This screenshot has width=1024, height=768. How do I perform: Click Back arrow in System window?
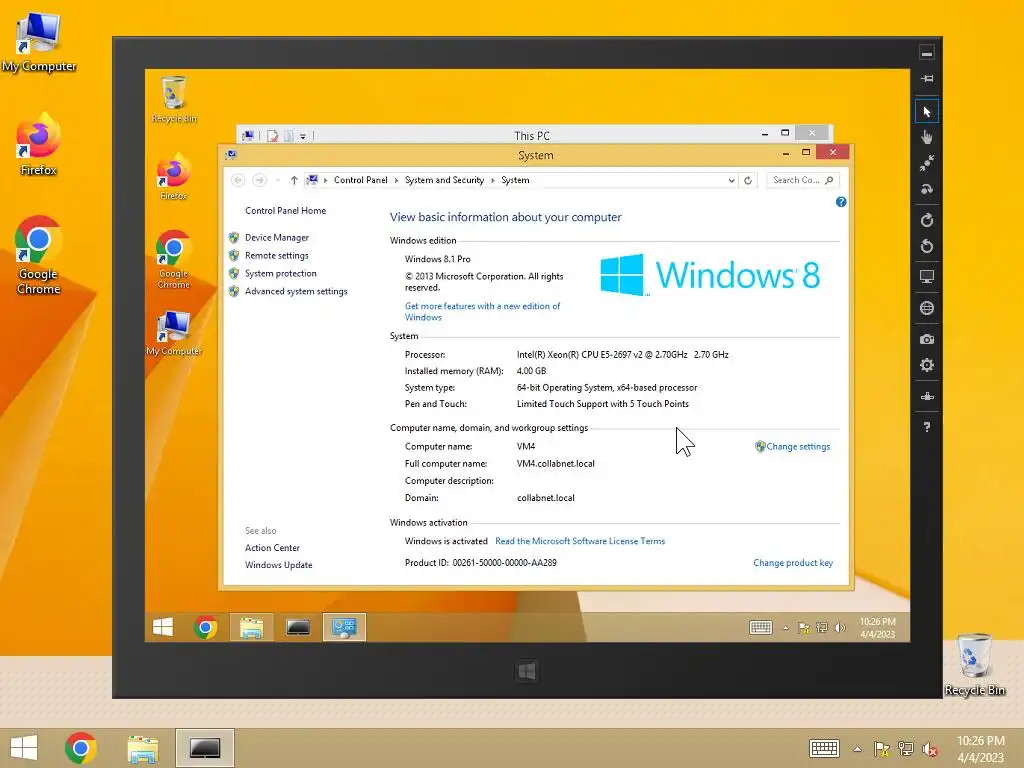coord(238,180)
